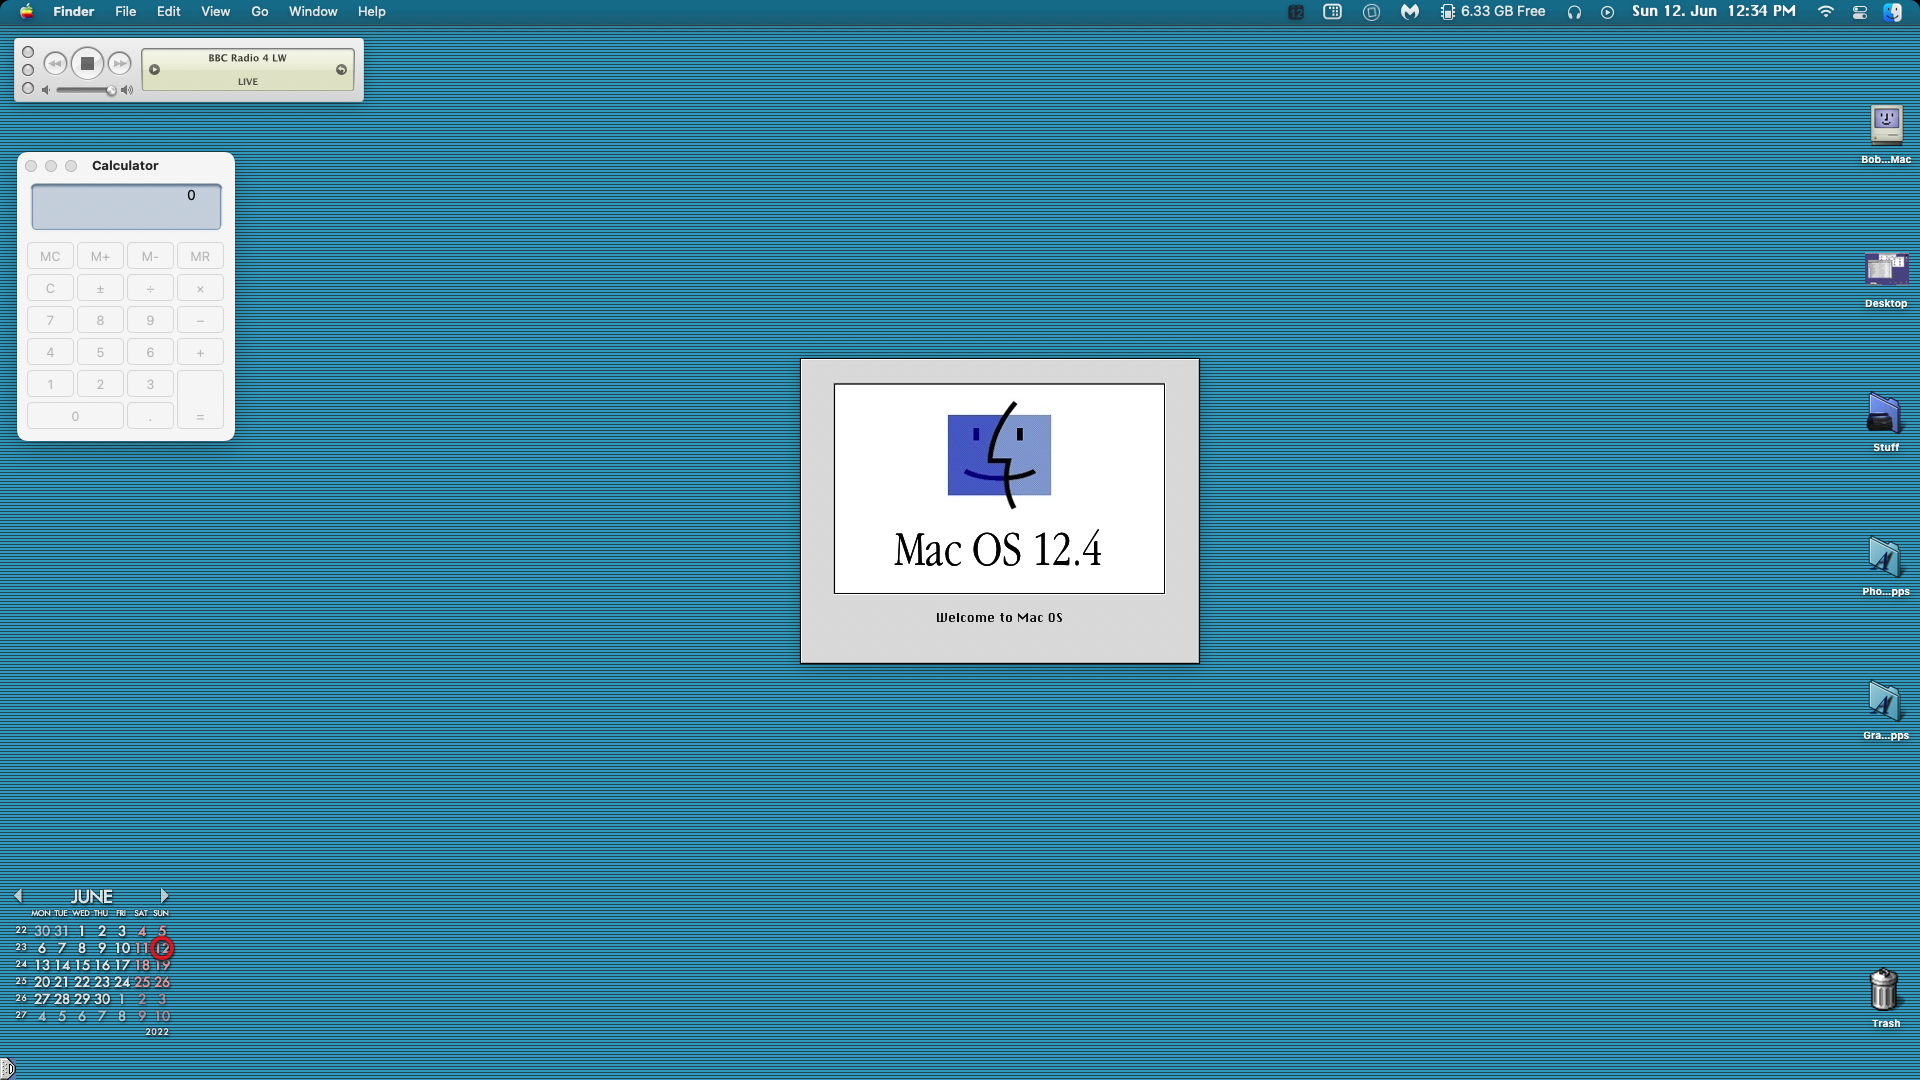The height and width of the screenshot is (1080, 1920).
Task: Click the memory 6.33 GB Free indicator
Action: click(x=1493, y=12)
